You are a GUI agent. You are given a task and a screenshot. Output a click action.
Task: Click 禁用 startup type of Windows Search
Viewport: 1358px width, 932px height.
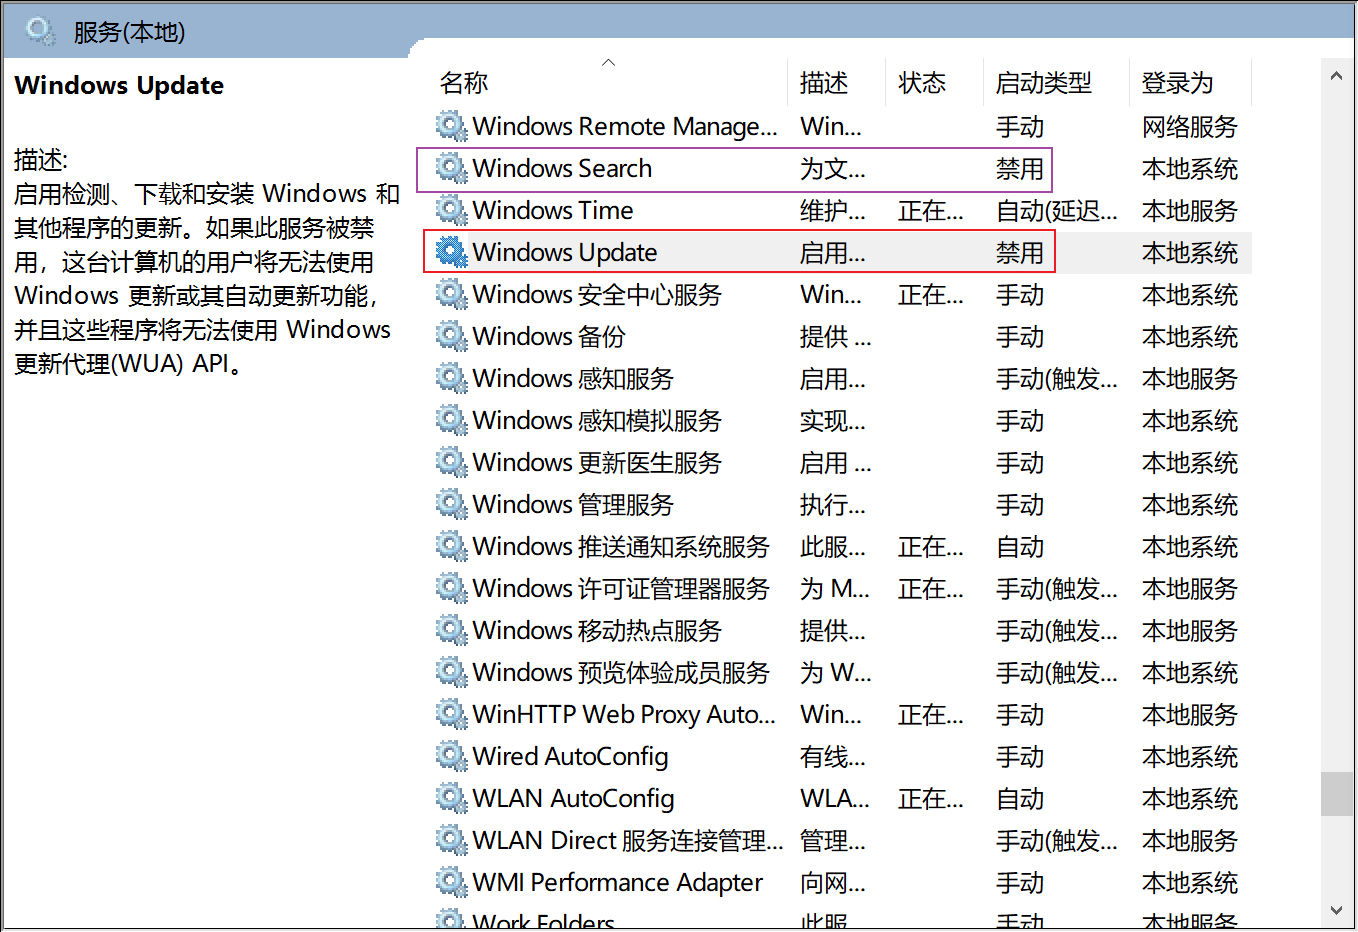click(x=1020, y=168)
